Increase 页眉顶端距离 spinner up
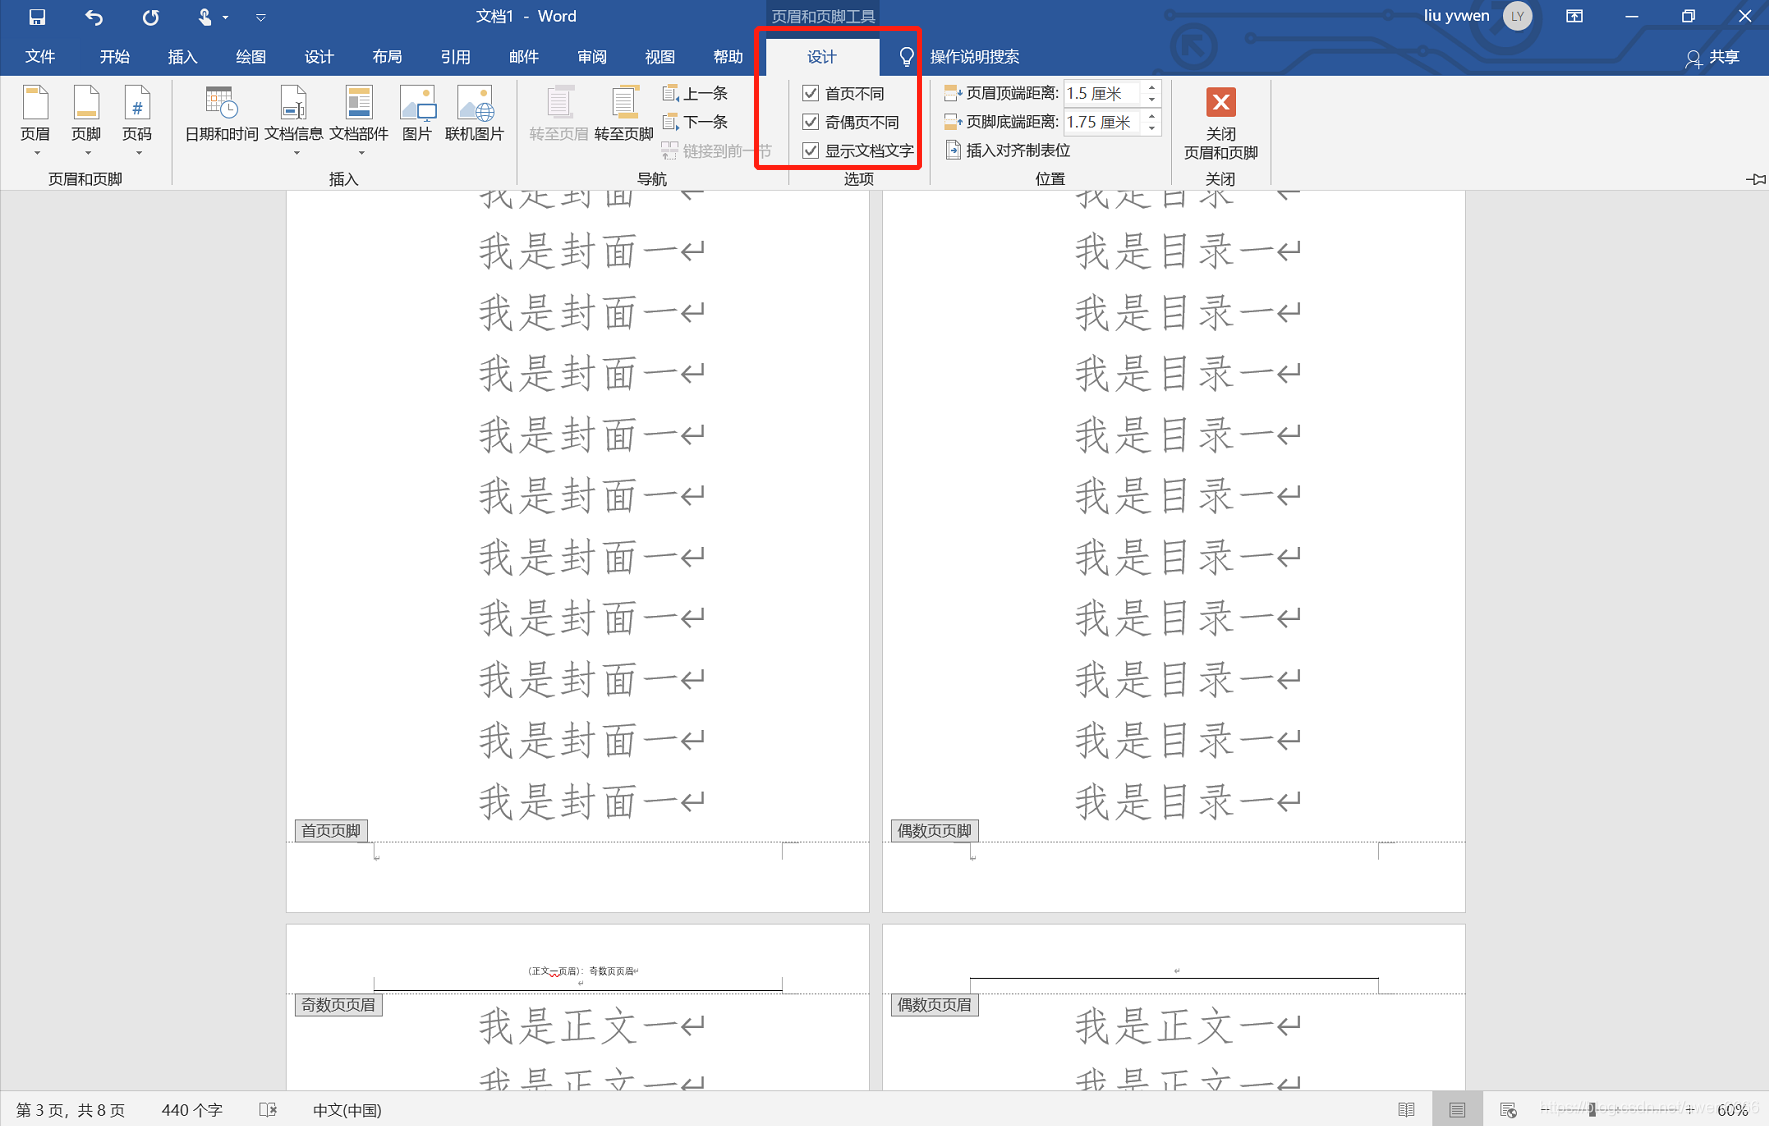The image size is (1769, 1126). (x=1152, y=87)
